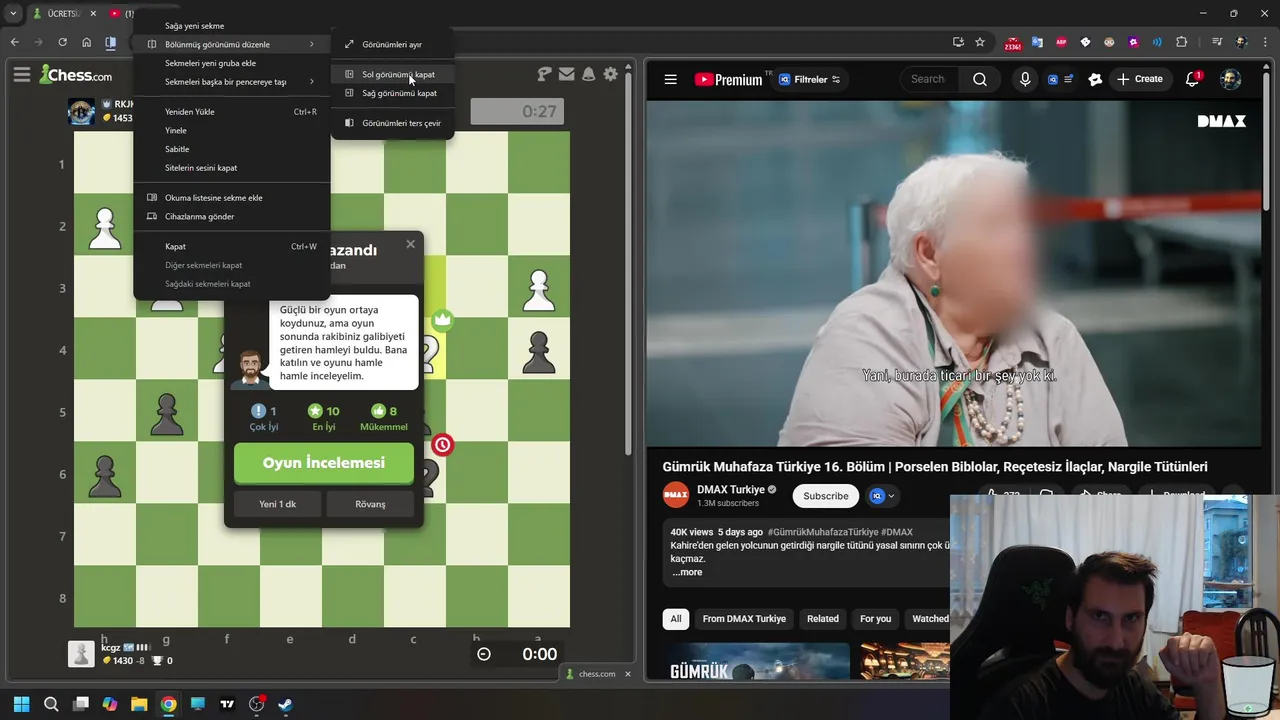Close the chess.com split-view label
Screen dimensions: 1280x720
coord(628,674)
